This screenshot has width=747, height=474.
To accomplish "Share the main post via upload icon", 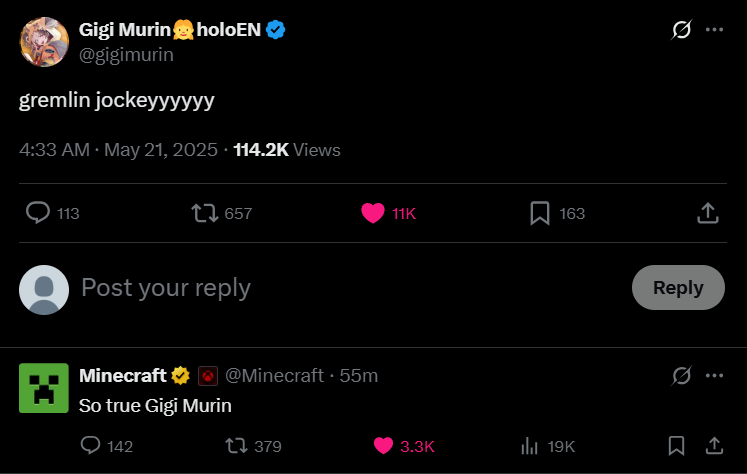I will (x=707, y=213).
